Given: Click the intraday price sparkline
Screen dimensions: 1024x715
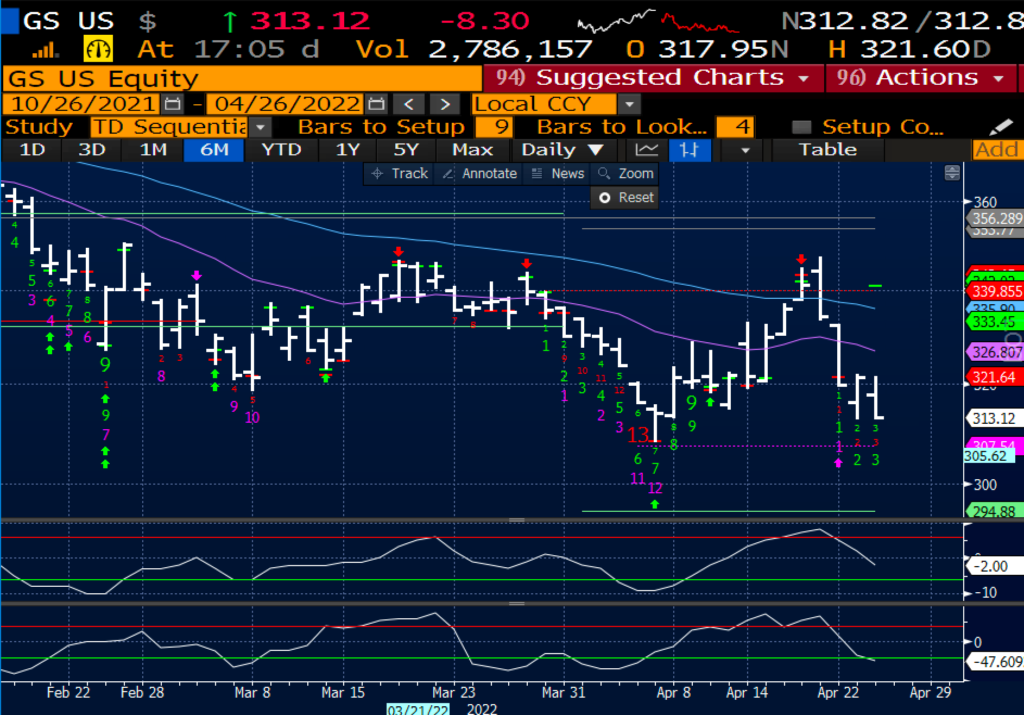Looking at the screenshot, I should pyautogui.click(x=658, y=22).
